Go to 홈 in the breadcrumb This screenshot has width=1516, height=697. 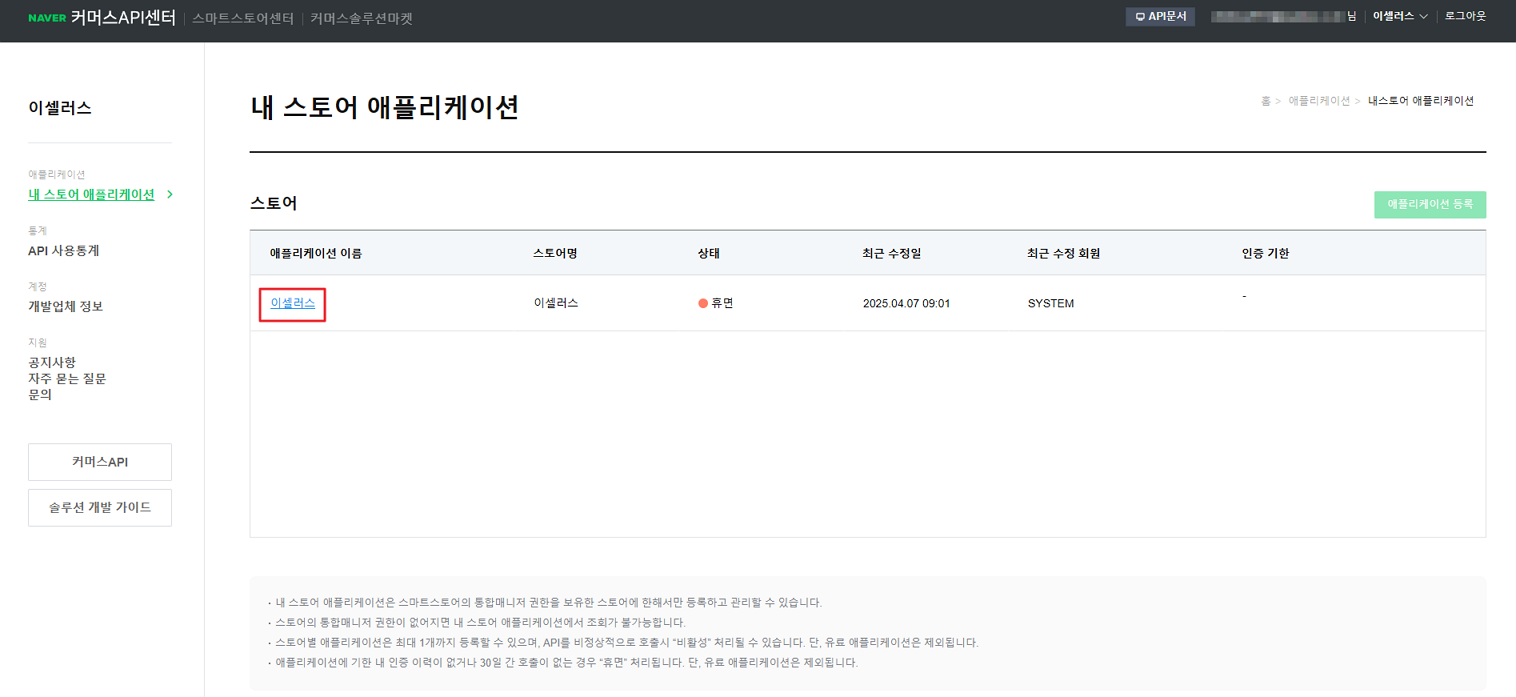1266,101
